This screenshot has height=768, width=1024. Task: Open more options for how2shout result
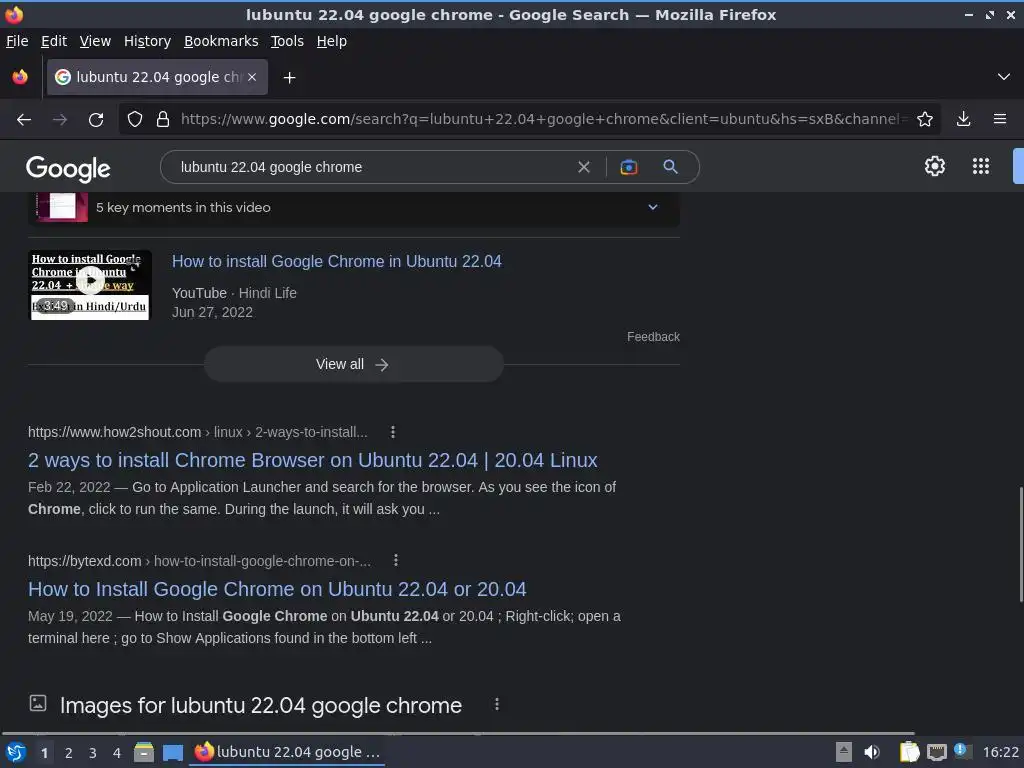[392, 432]
